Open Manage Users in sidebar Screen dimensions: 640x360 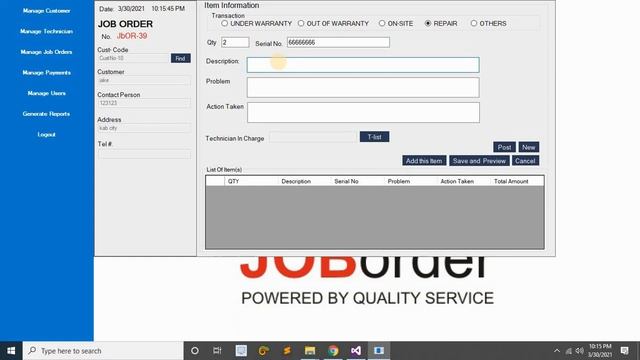coord(46,93)
